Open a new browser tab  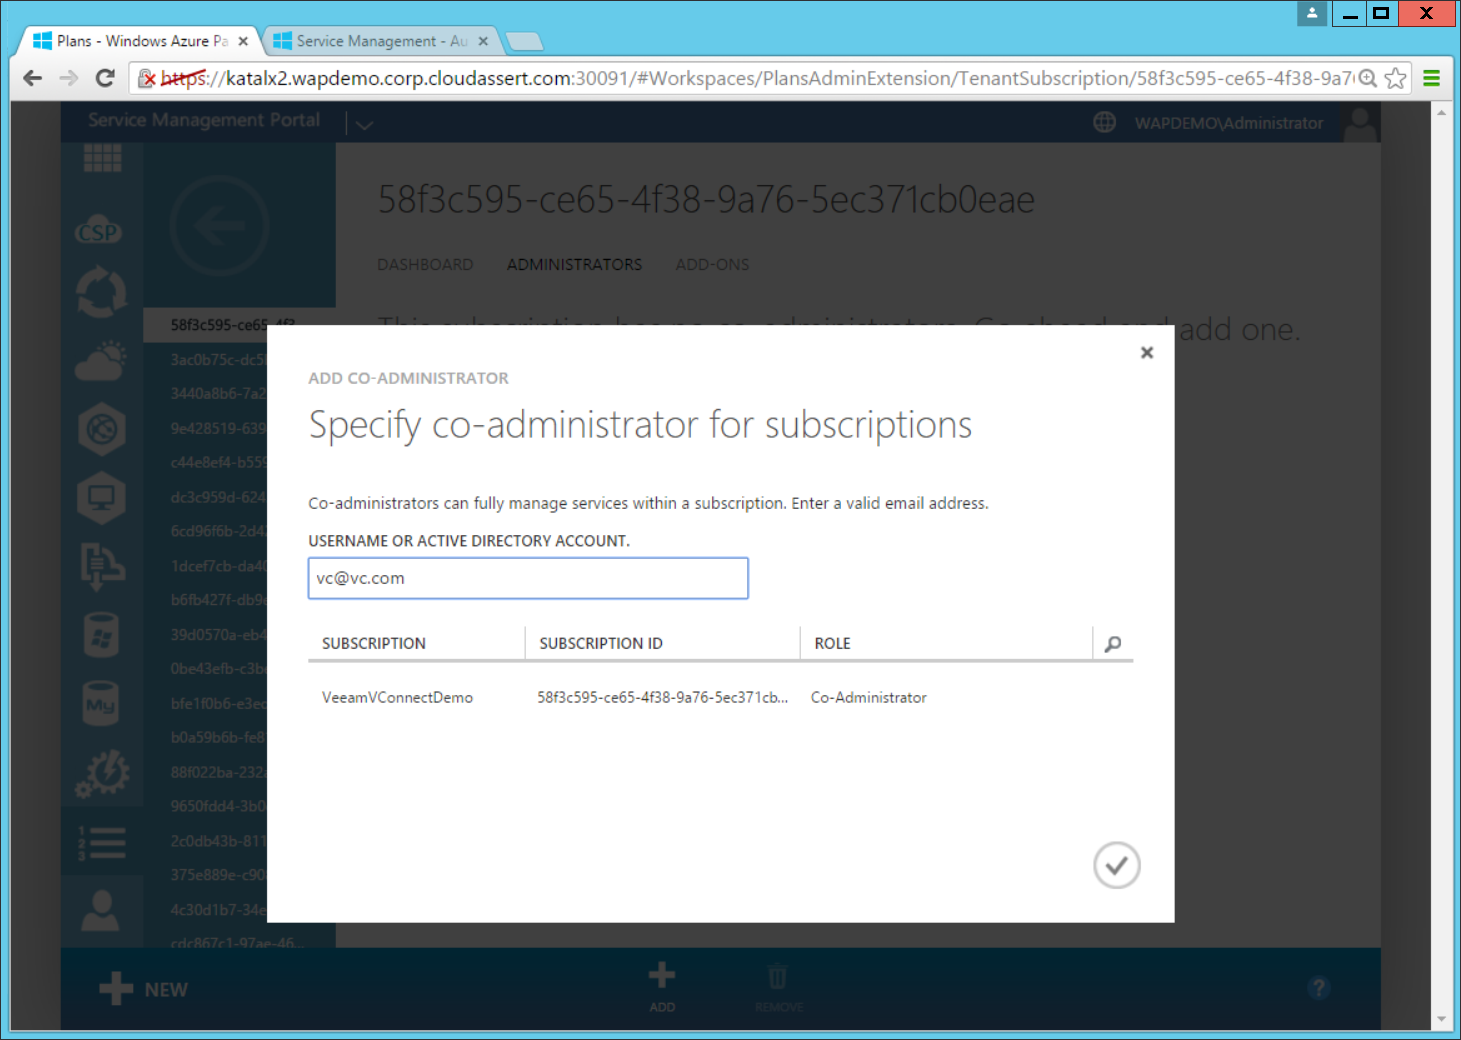[x=524, y=41]
